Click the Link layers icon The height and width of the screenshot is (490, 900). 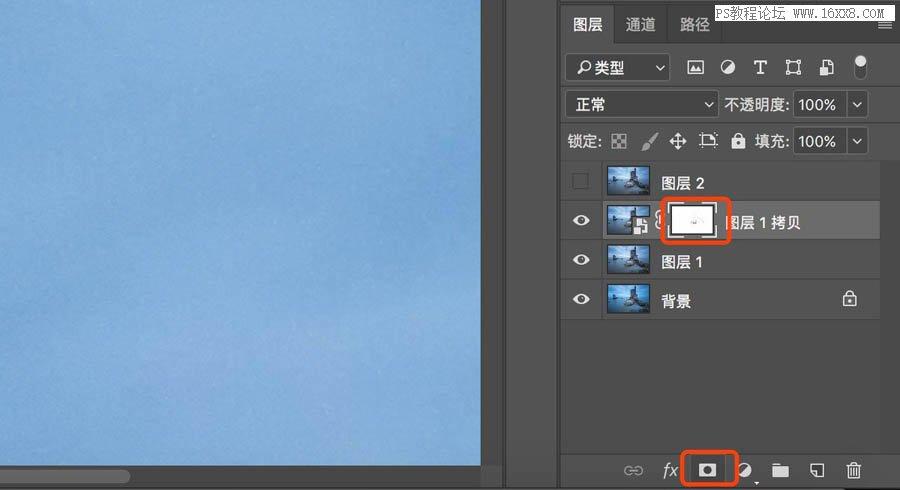click(633, 469)
